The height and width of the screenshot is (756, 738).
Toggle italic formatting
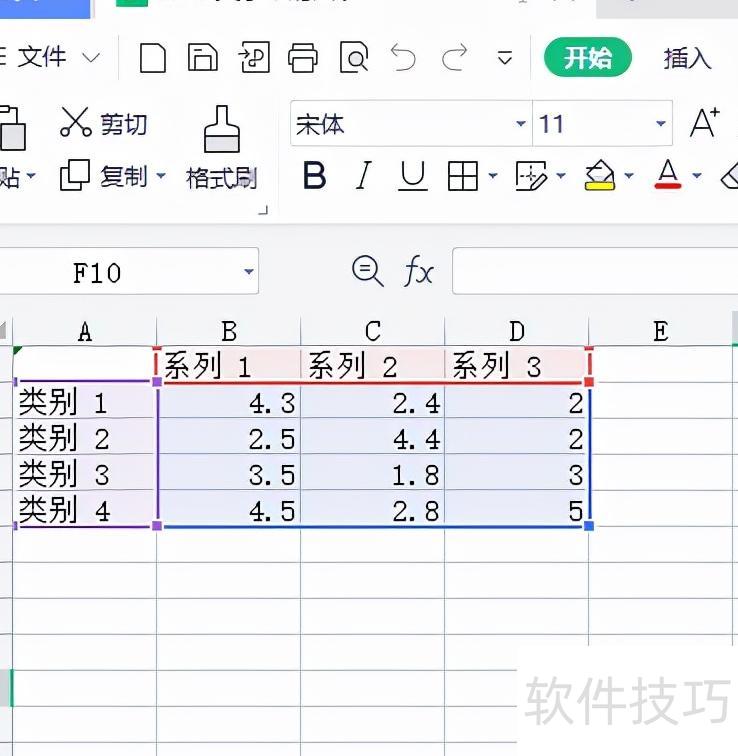click(363, 176)
